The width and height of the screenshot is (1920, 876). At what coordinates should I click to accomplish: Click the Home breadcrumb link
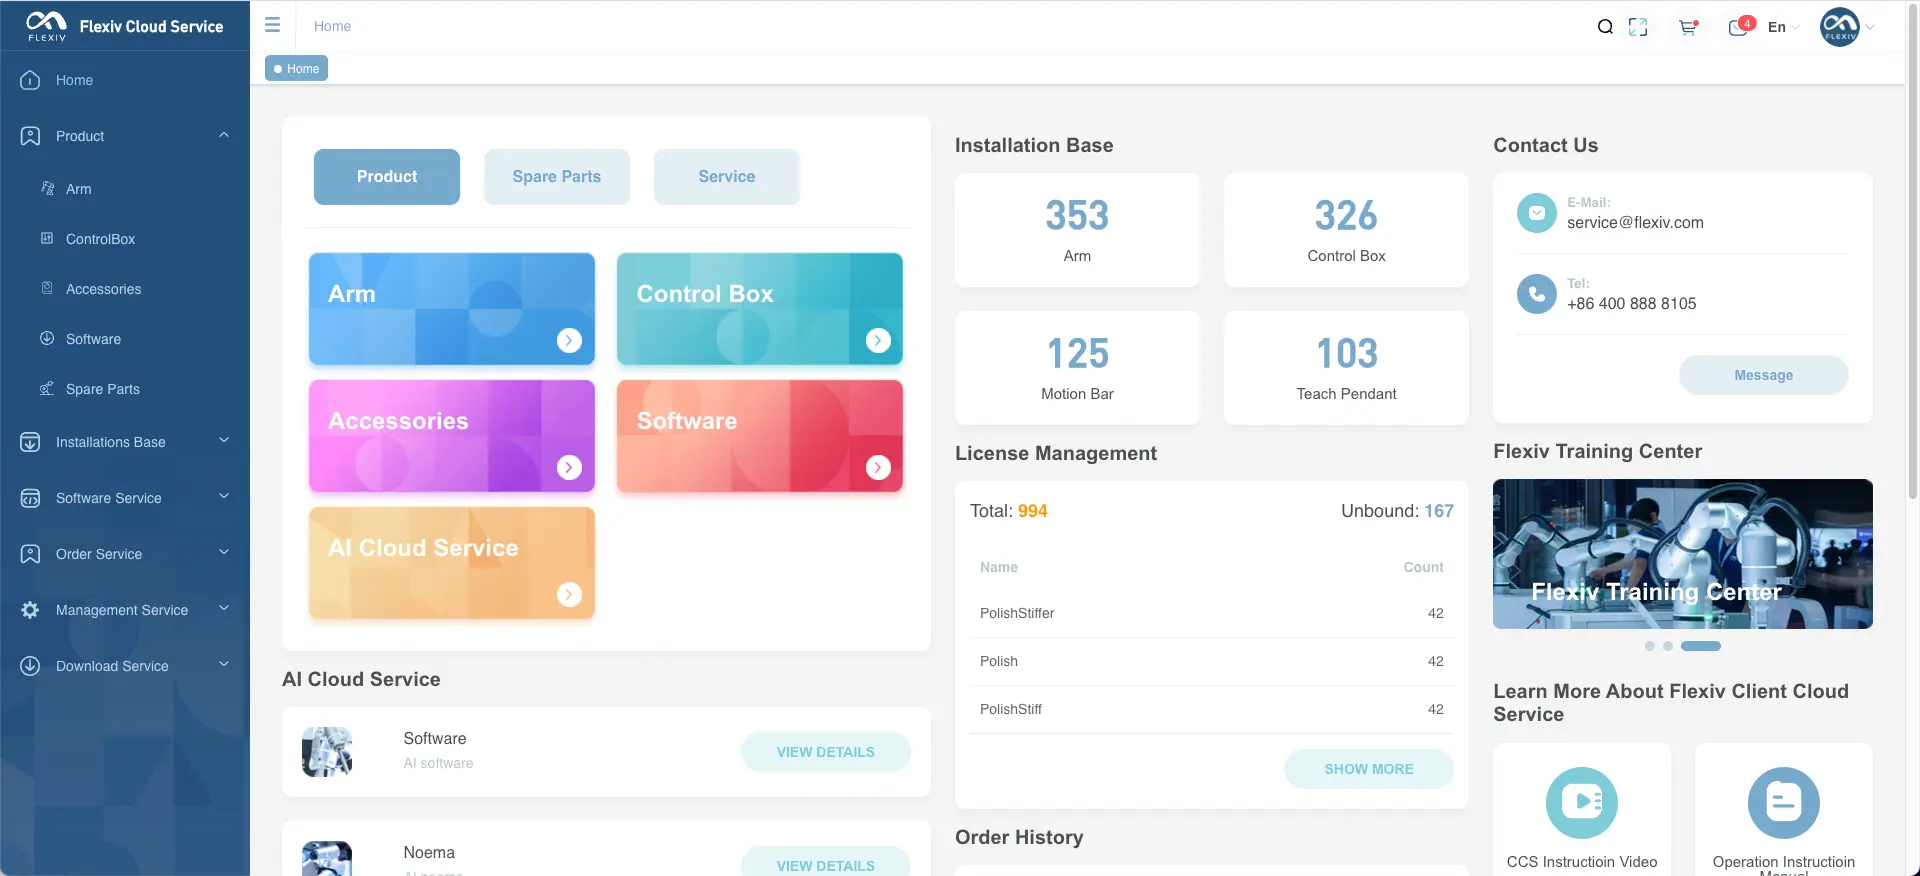click(332, 26)
